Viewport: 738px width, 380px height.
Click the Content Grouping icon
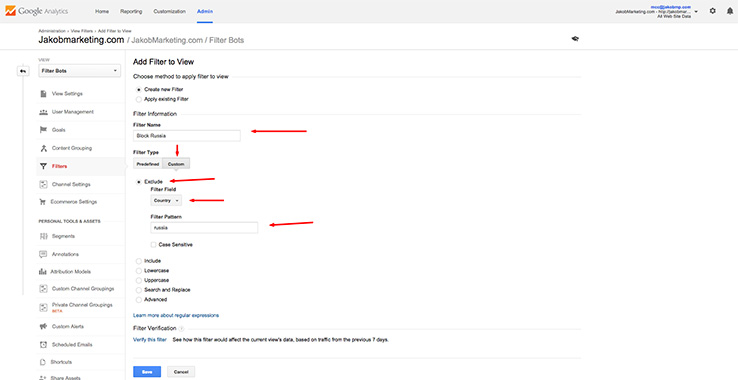coord(43,148)
